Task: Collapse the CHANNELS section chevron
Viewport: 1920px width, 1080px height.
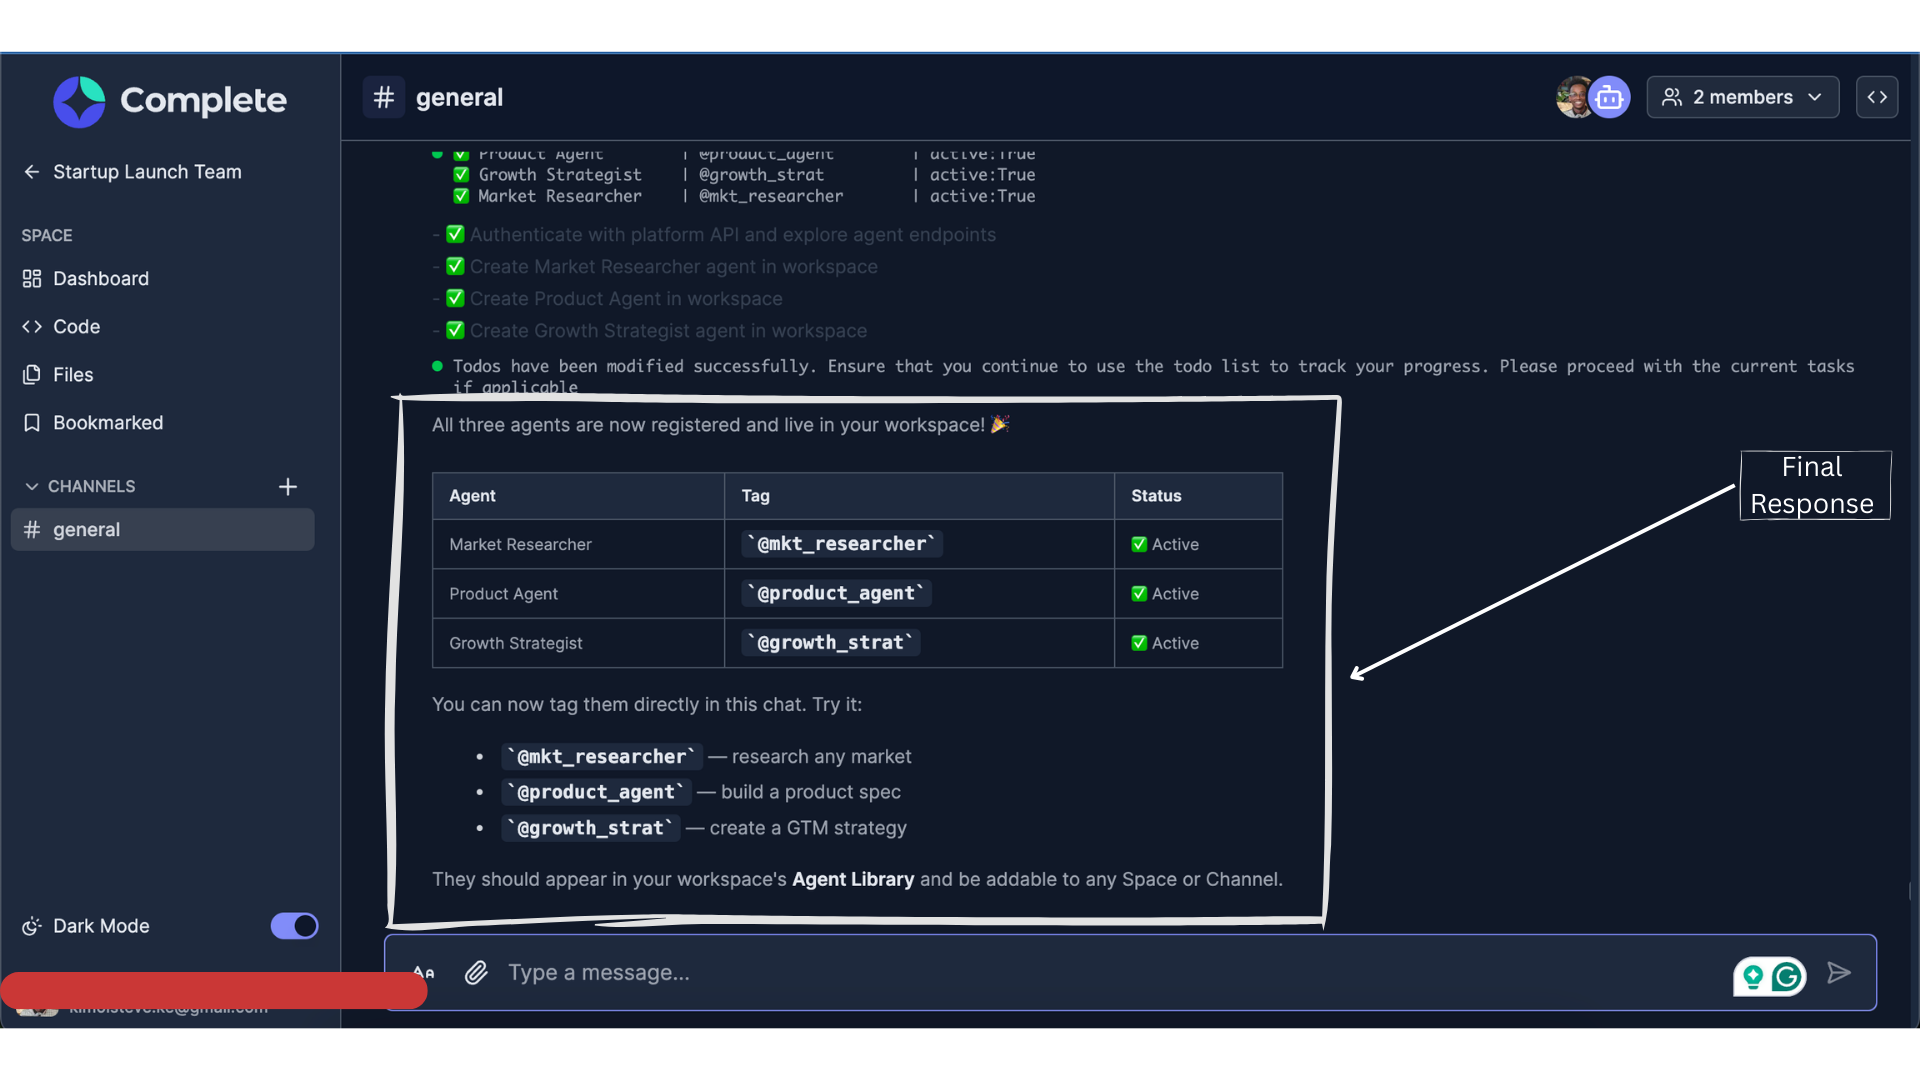Action: [x=32, y=487]
